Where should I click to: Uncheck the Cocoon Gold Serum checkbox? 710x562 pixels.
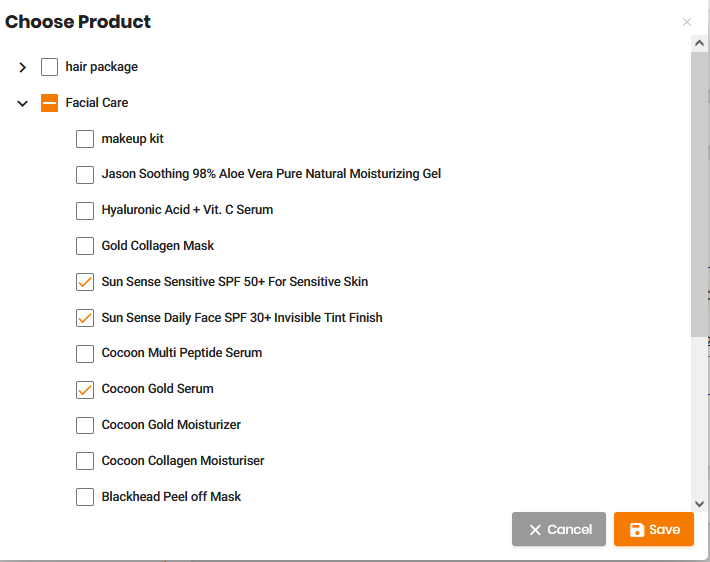pos(85,389)
